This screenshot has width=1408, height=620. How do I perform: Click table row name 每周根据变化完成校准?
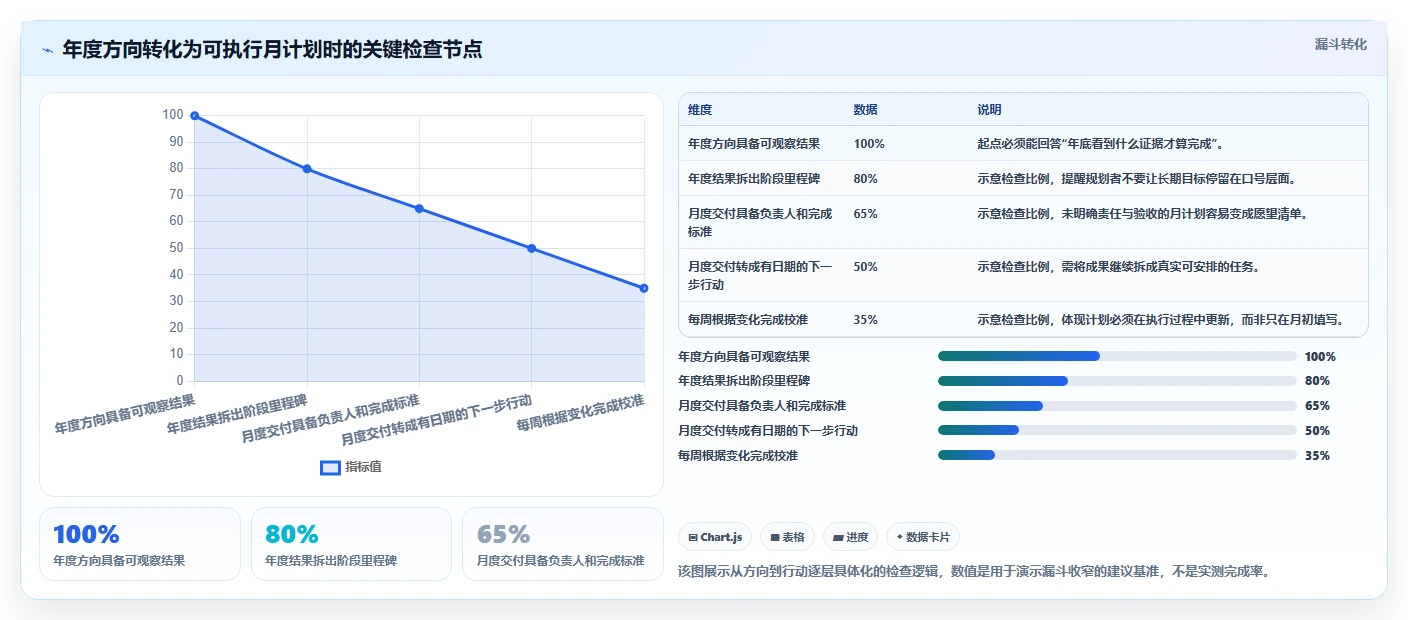(748, 320)
